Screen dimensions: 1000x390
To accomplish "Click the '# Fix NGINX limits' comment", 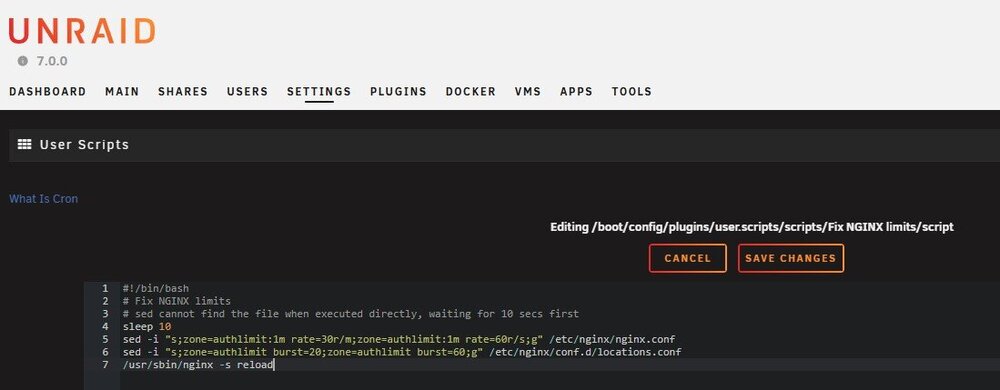I will (x=177, y=301).
